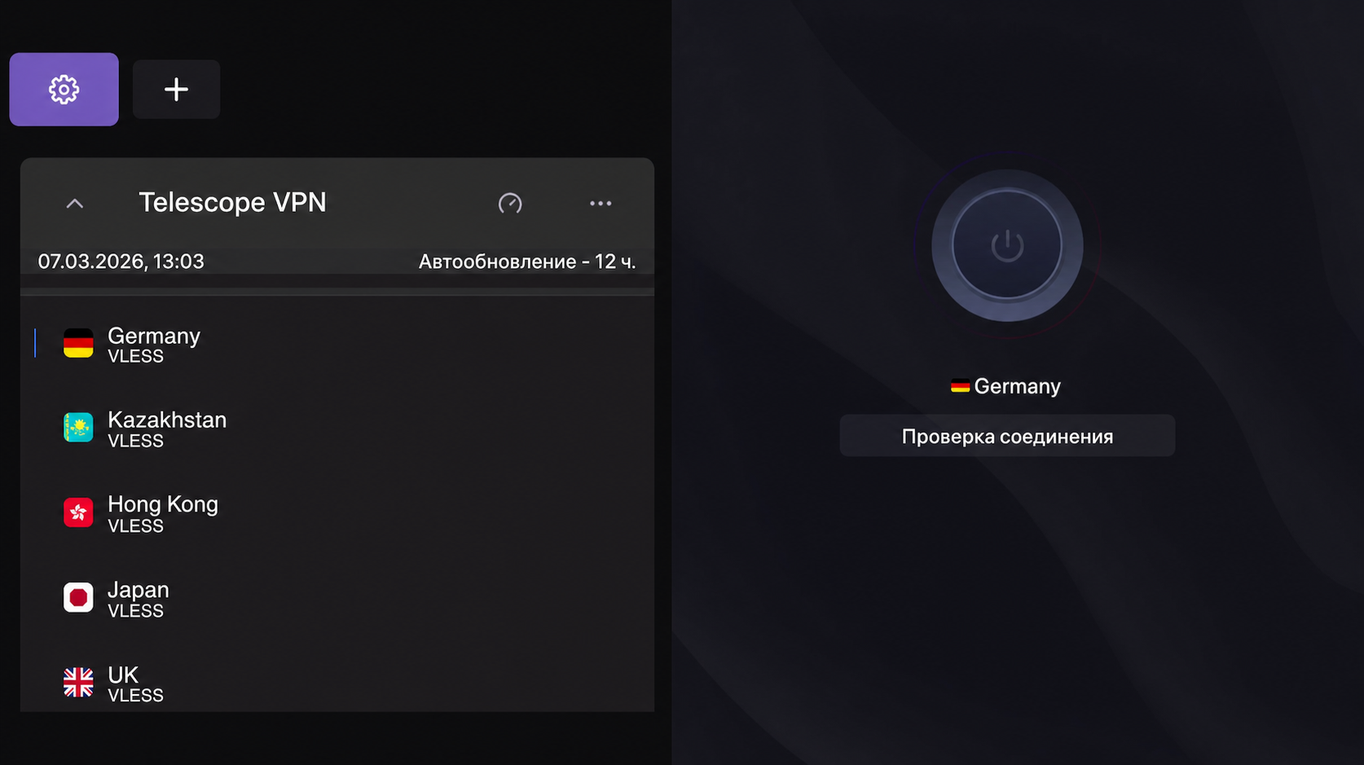Click the UK flag icon

[x=78, y=683]
